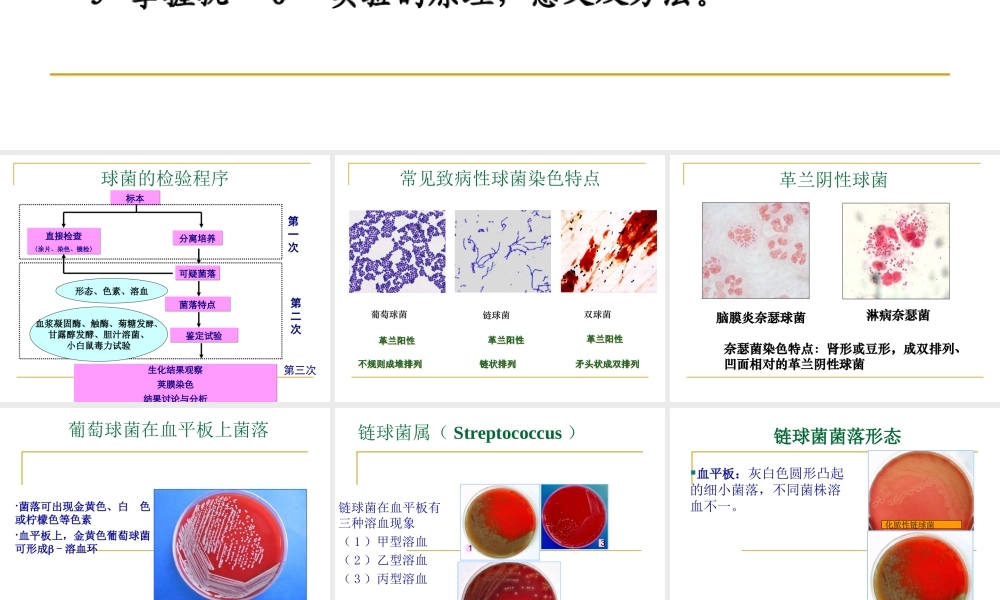Viewport: 1000px width, 600px height.
Task: Expand the 第三次 stage label
Action: [299, 370]
